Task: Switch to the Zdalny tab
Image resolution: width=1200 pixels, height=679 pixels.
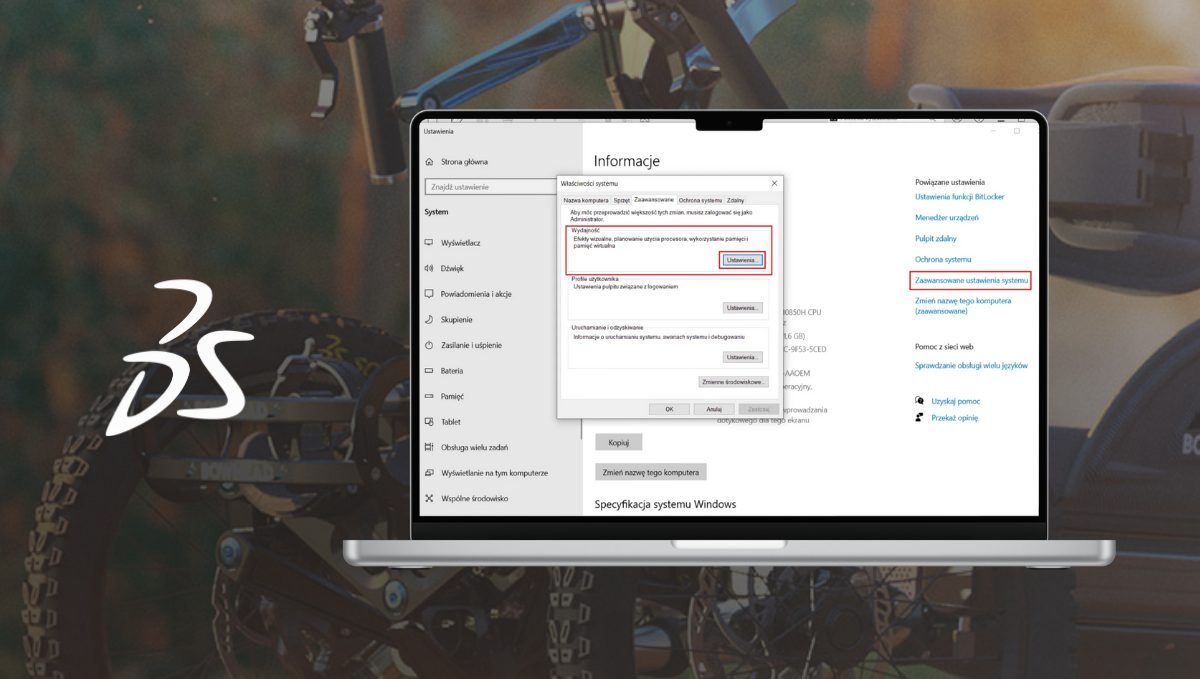Action: click(x=735, y=200)
